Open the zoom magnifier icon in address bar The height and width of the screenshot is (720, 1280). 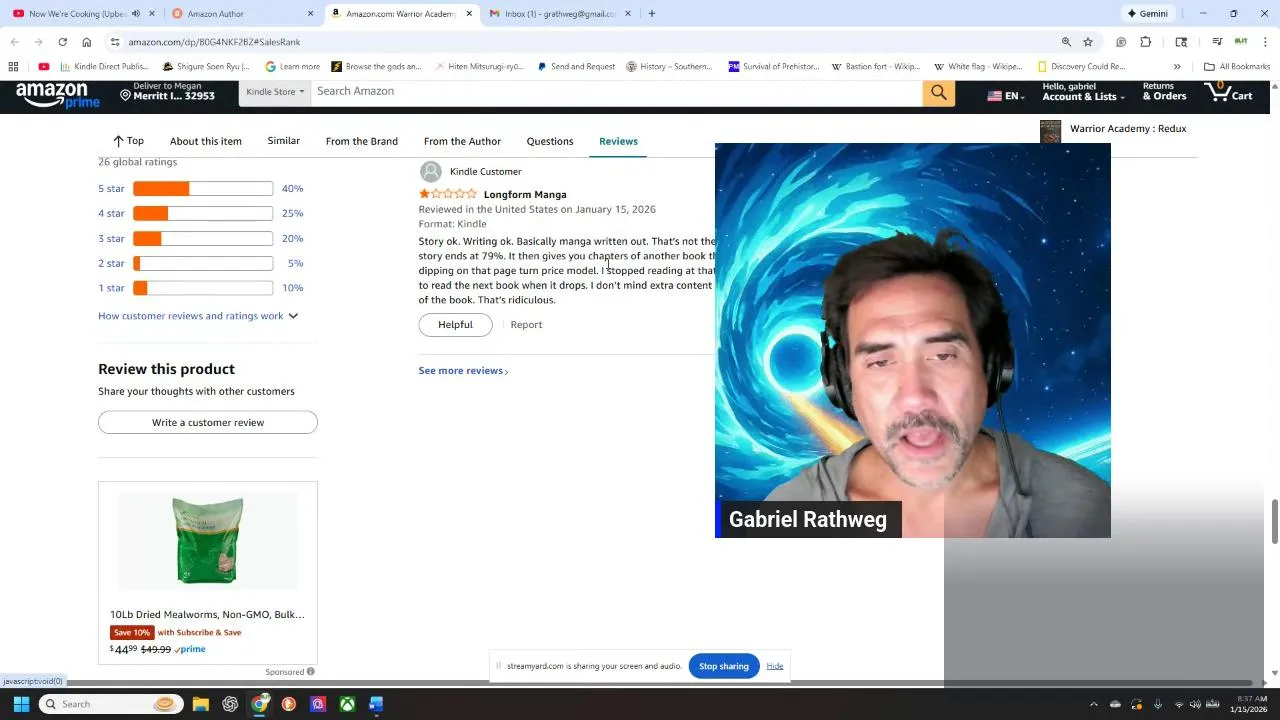(1066, 42)
